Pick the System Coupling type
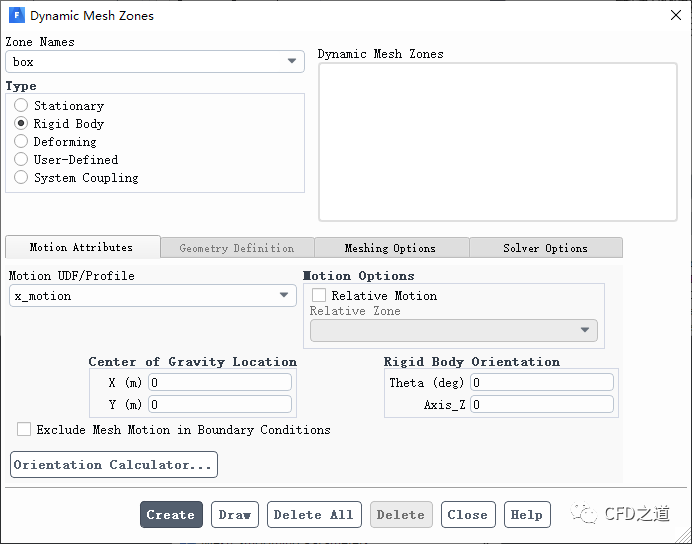This screenshot has width=692, height=544. point(21,178)
